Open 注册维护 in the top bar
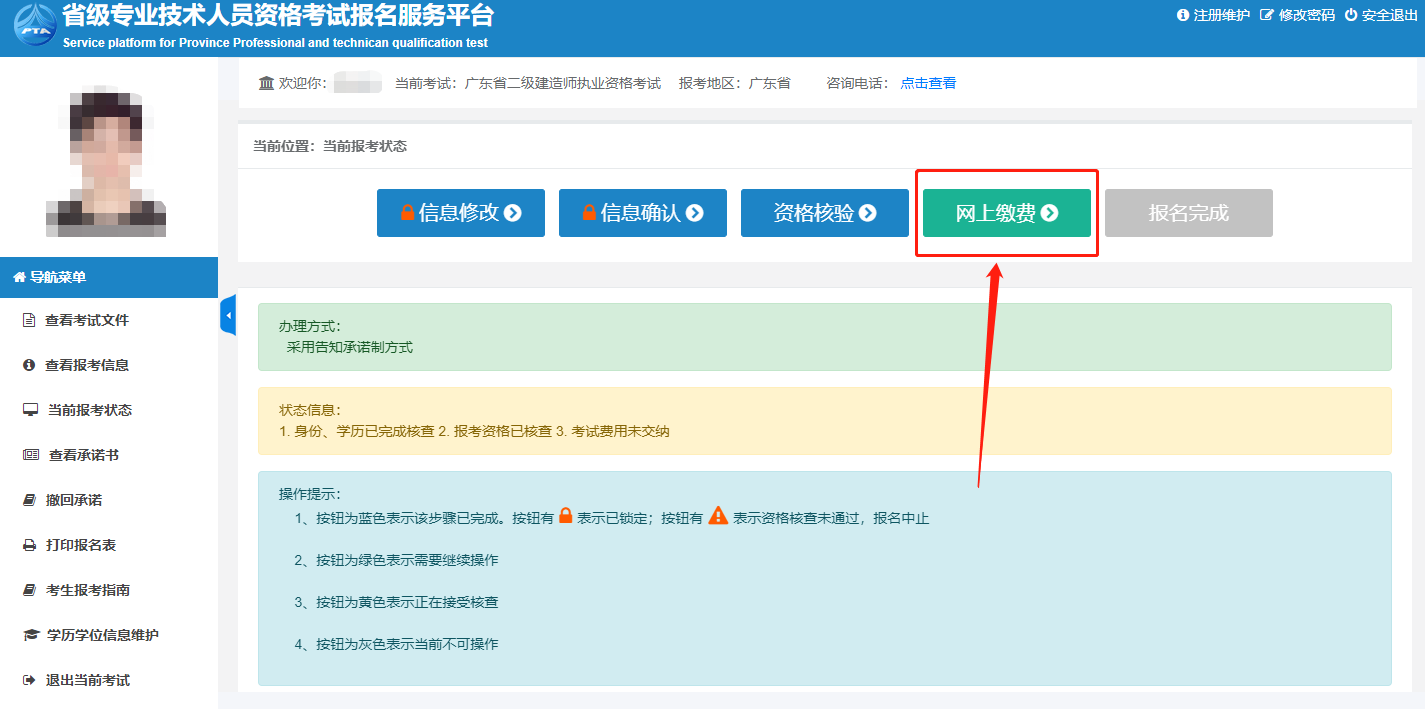This screenshot has width=1425, height=709. [1213, 15]
